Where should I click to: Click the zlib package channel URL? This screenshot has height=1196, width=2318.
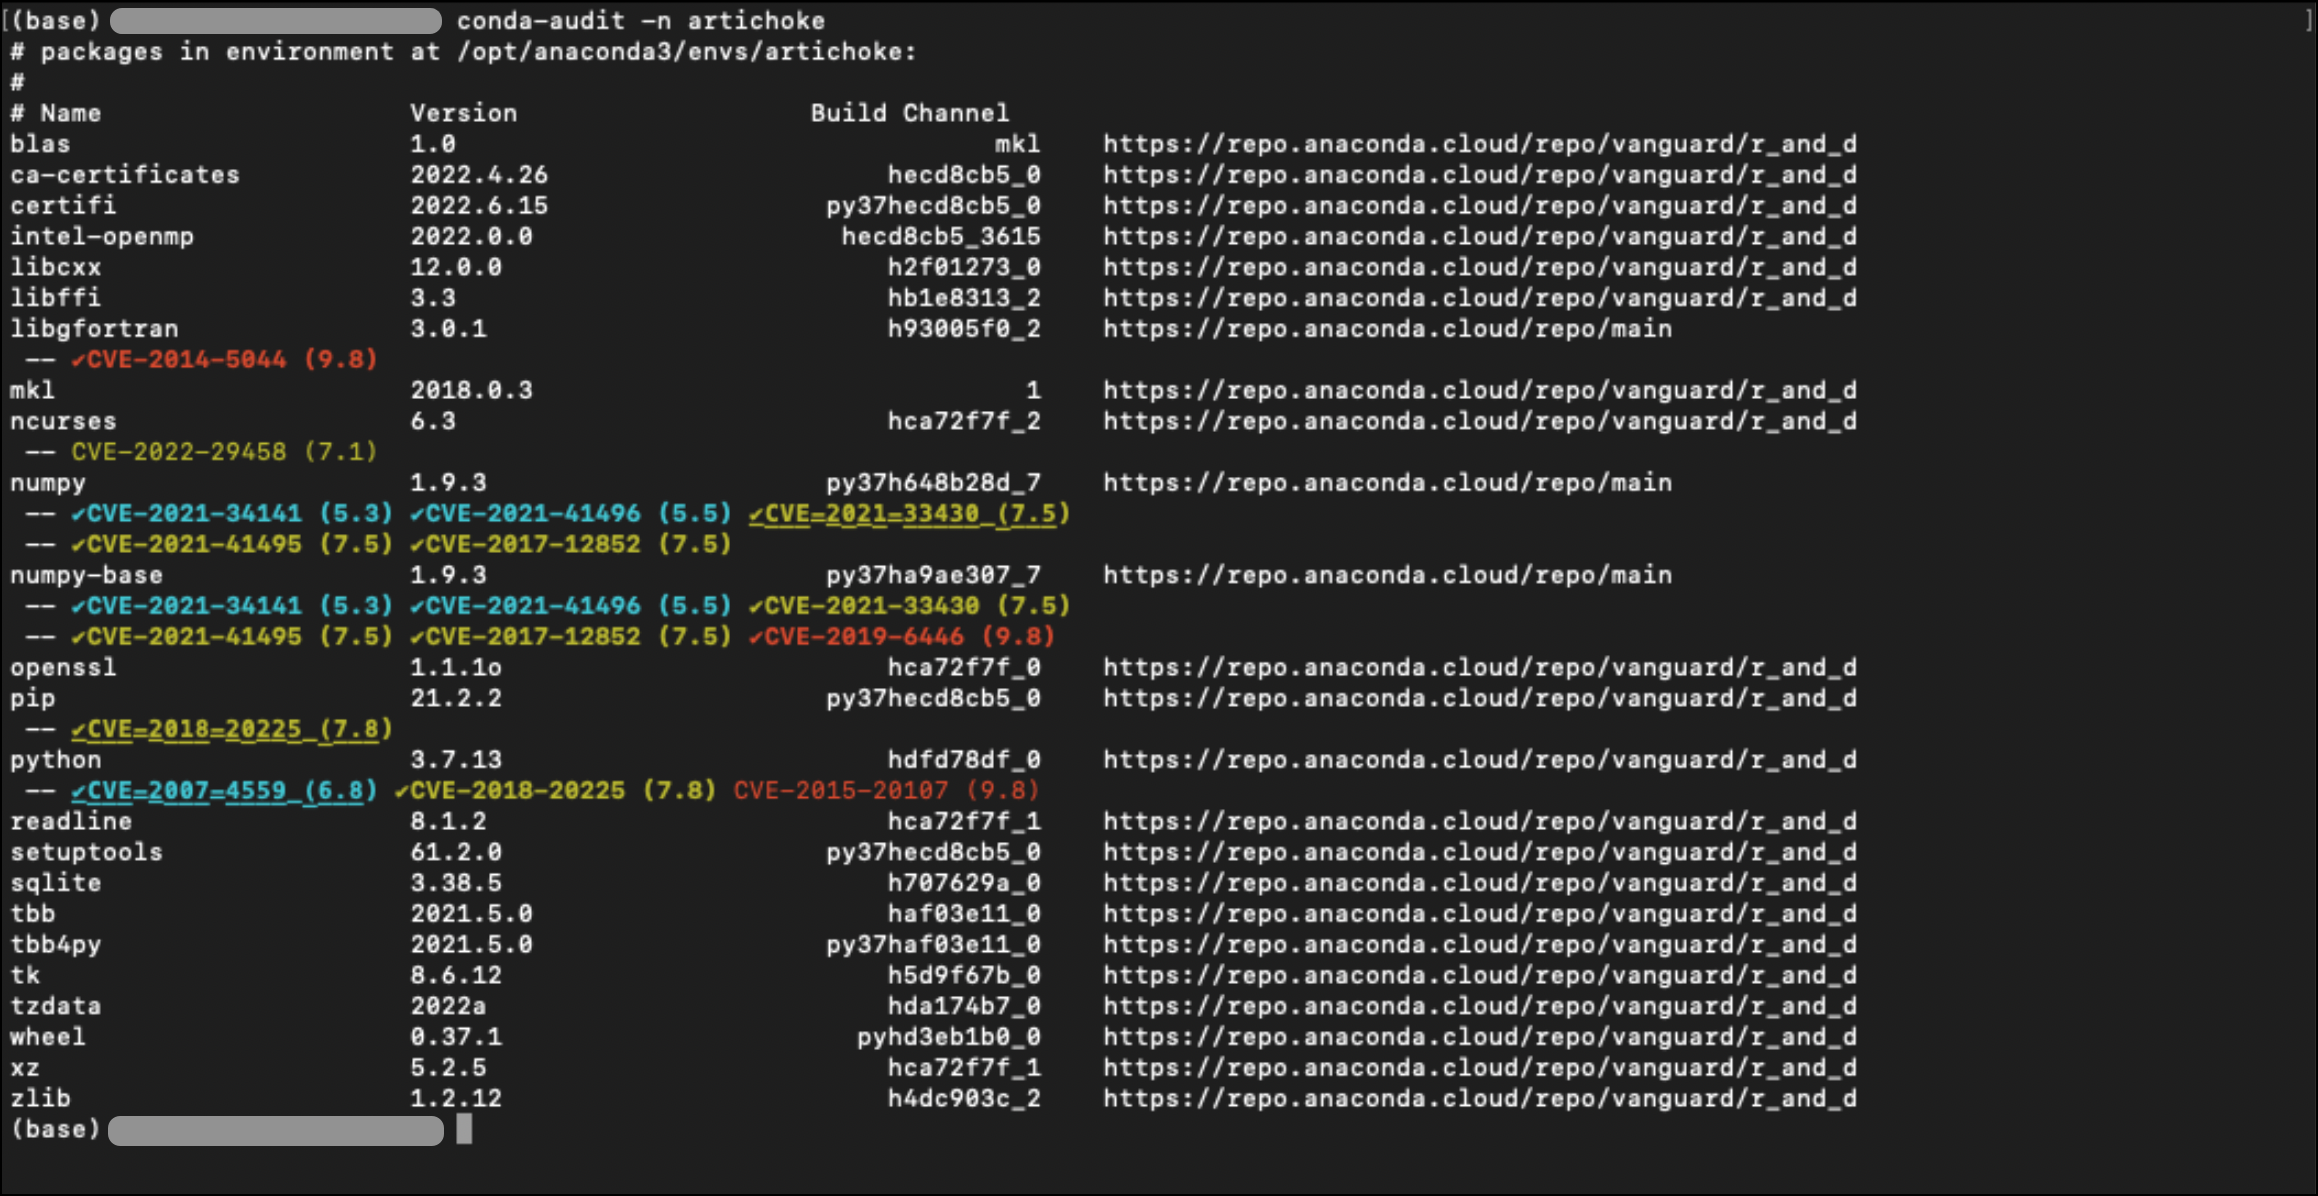click(x=1480, y=1098)
